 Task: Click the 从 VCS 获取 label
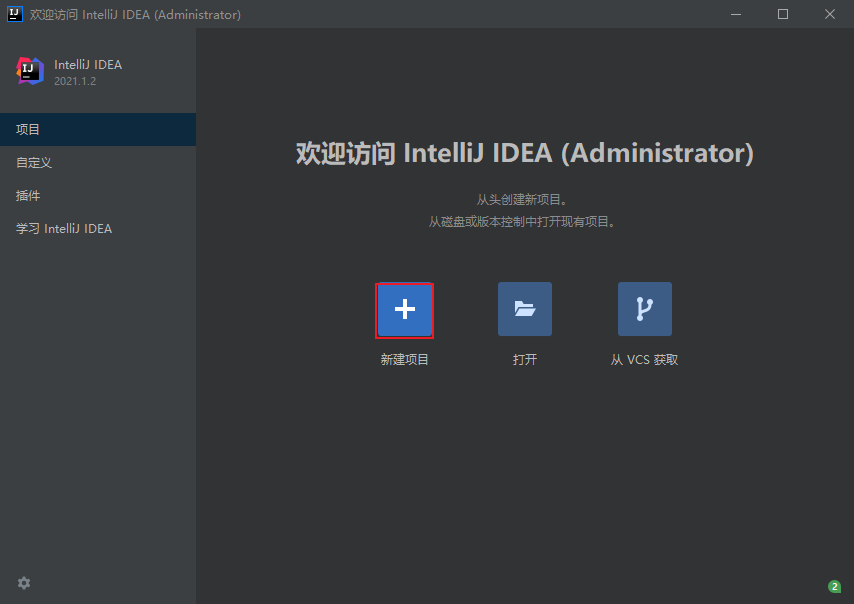click(645, 360)
